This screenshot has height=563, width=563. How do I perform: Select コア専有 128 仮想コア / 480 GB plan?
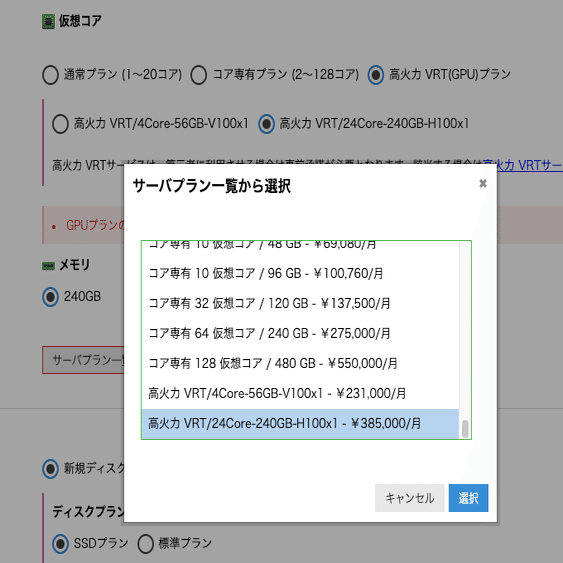tap(300, 363)
